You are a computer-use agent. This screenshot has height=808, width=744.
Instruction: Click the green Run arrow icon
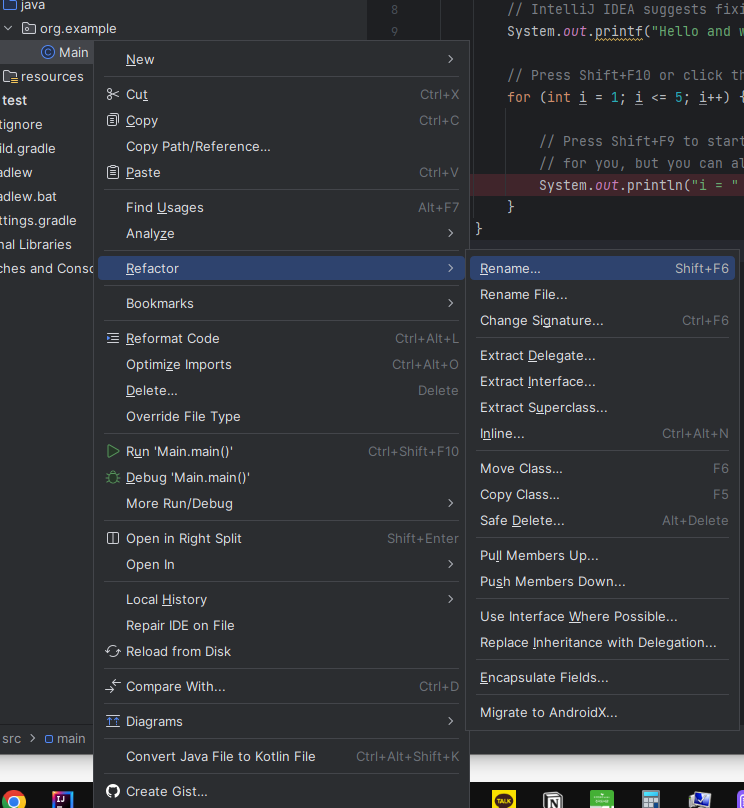point(112,451)
